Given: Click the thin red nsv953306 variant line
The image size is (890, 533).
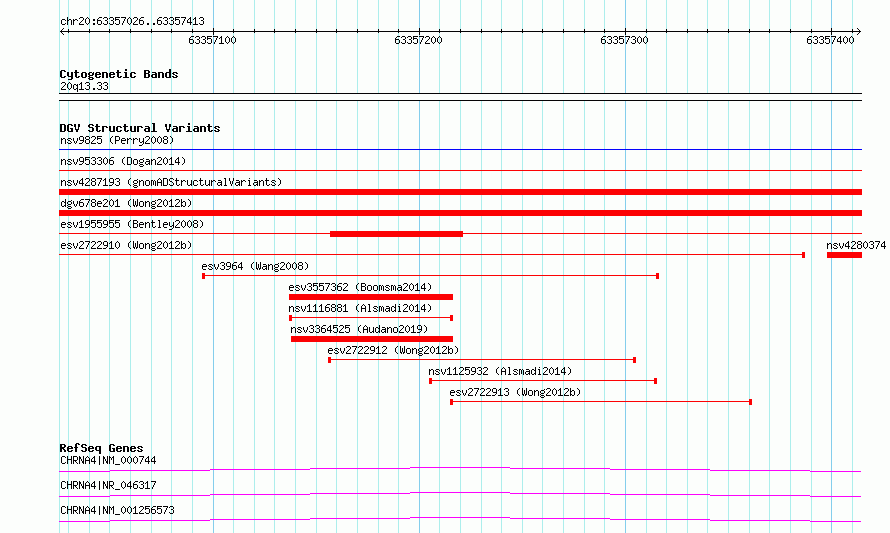Looking at the screenshot, I should click(x=460, y=170).
